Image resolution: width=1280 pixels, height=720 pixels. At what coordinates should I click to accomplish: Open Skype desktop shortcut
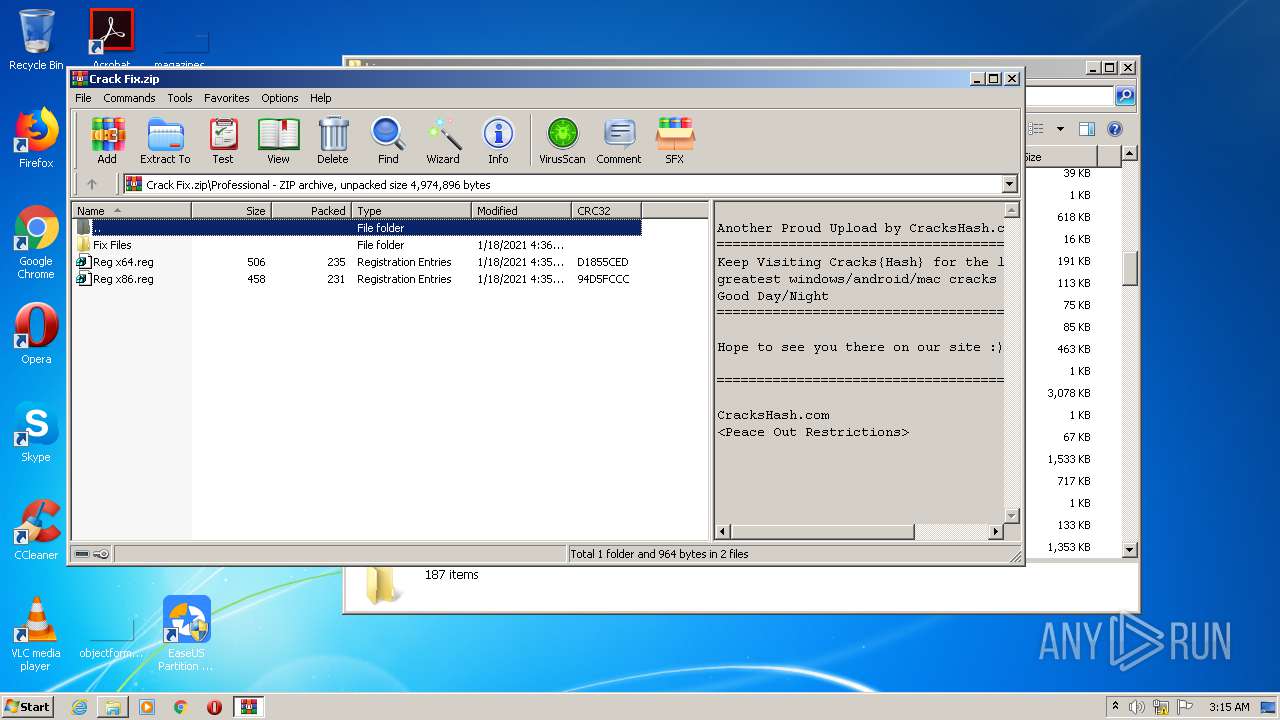(x=36, y=432)
